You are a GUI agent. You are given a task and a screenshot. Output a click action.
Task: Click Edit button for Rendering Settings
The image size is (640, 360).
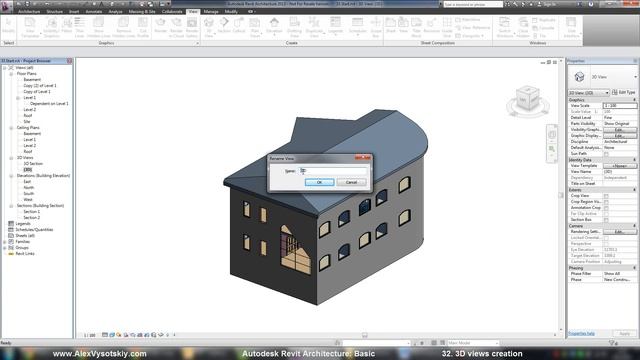pos(620,232)
